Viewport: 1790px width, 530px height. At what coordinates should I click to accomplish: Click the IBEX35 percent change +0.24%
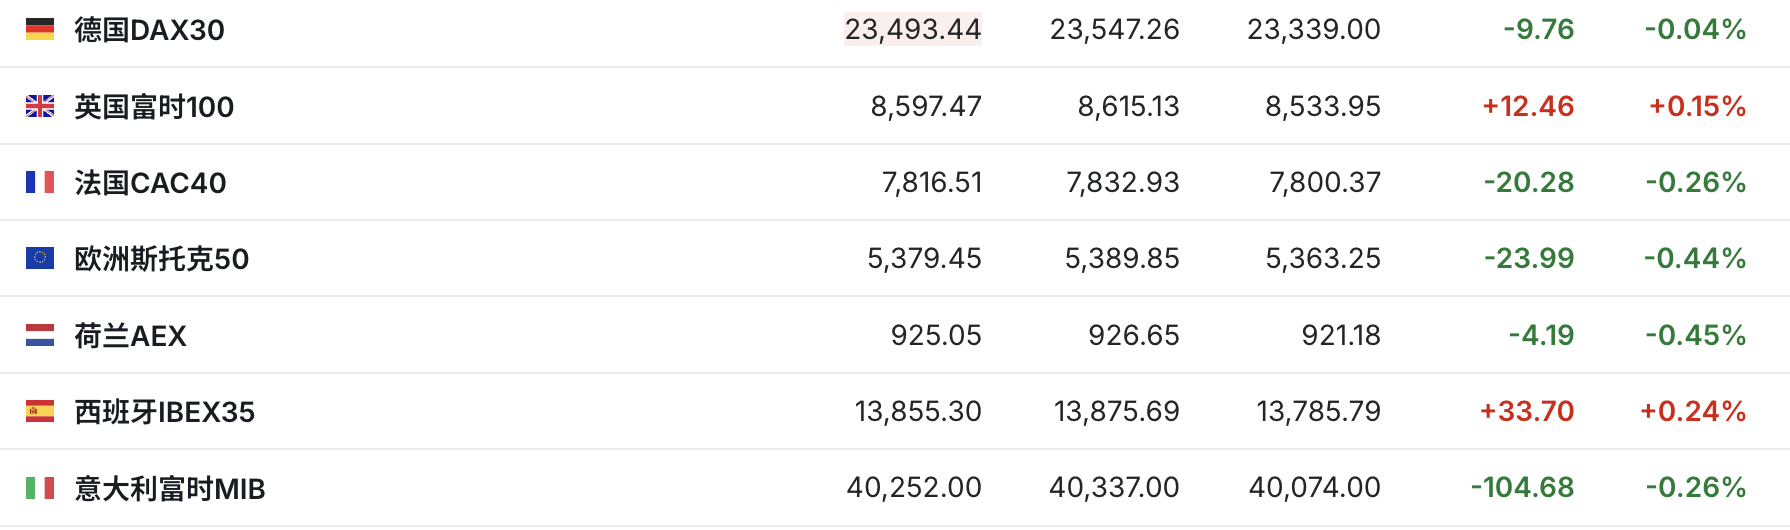pyautogui.click(x=1692, y=411)
